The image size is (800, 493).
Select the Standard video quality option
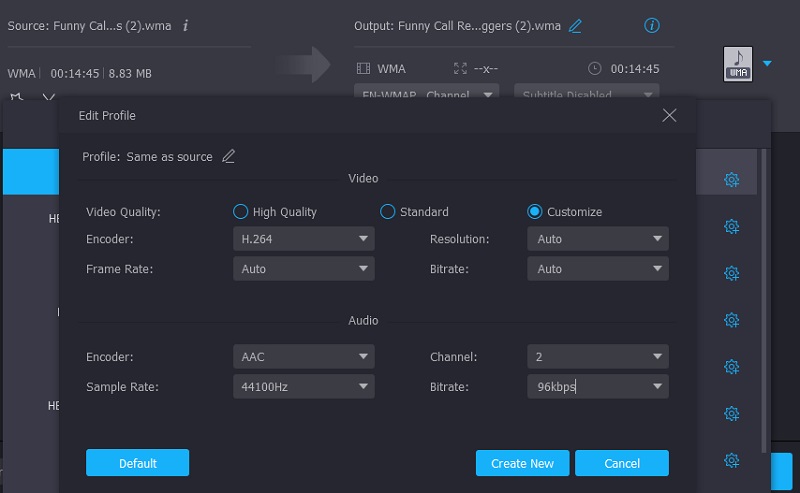(388, 212)
